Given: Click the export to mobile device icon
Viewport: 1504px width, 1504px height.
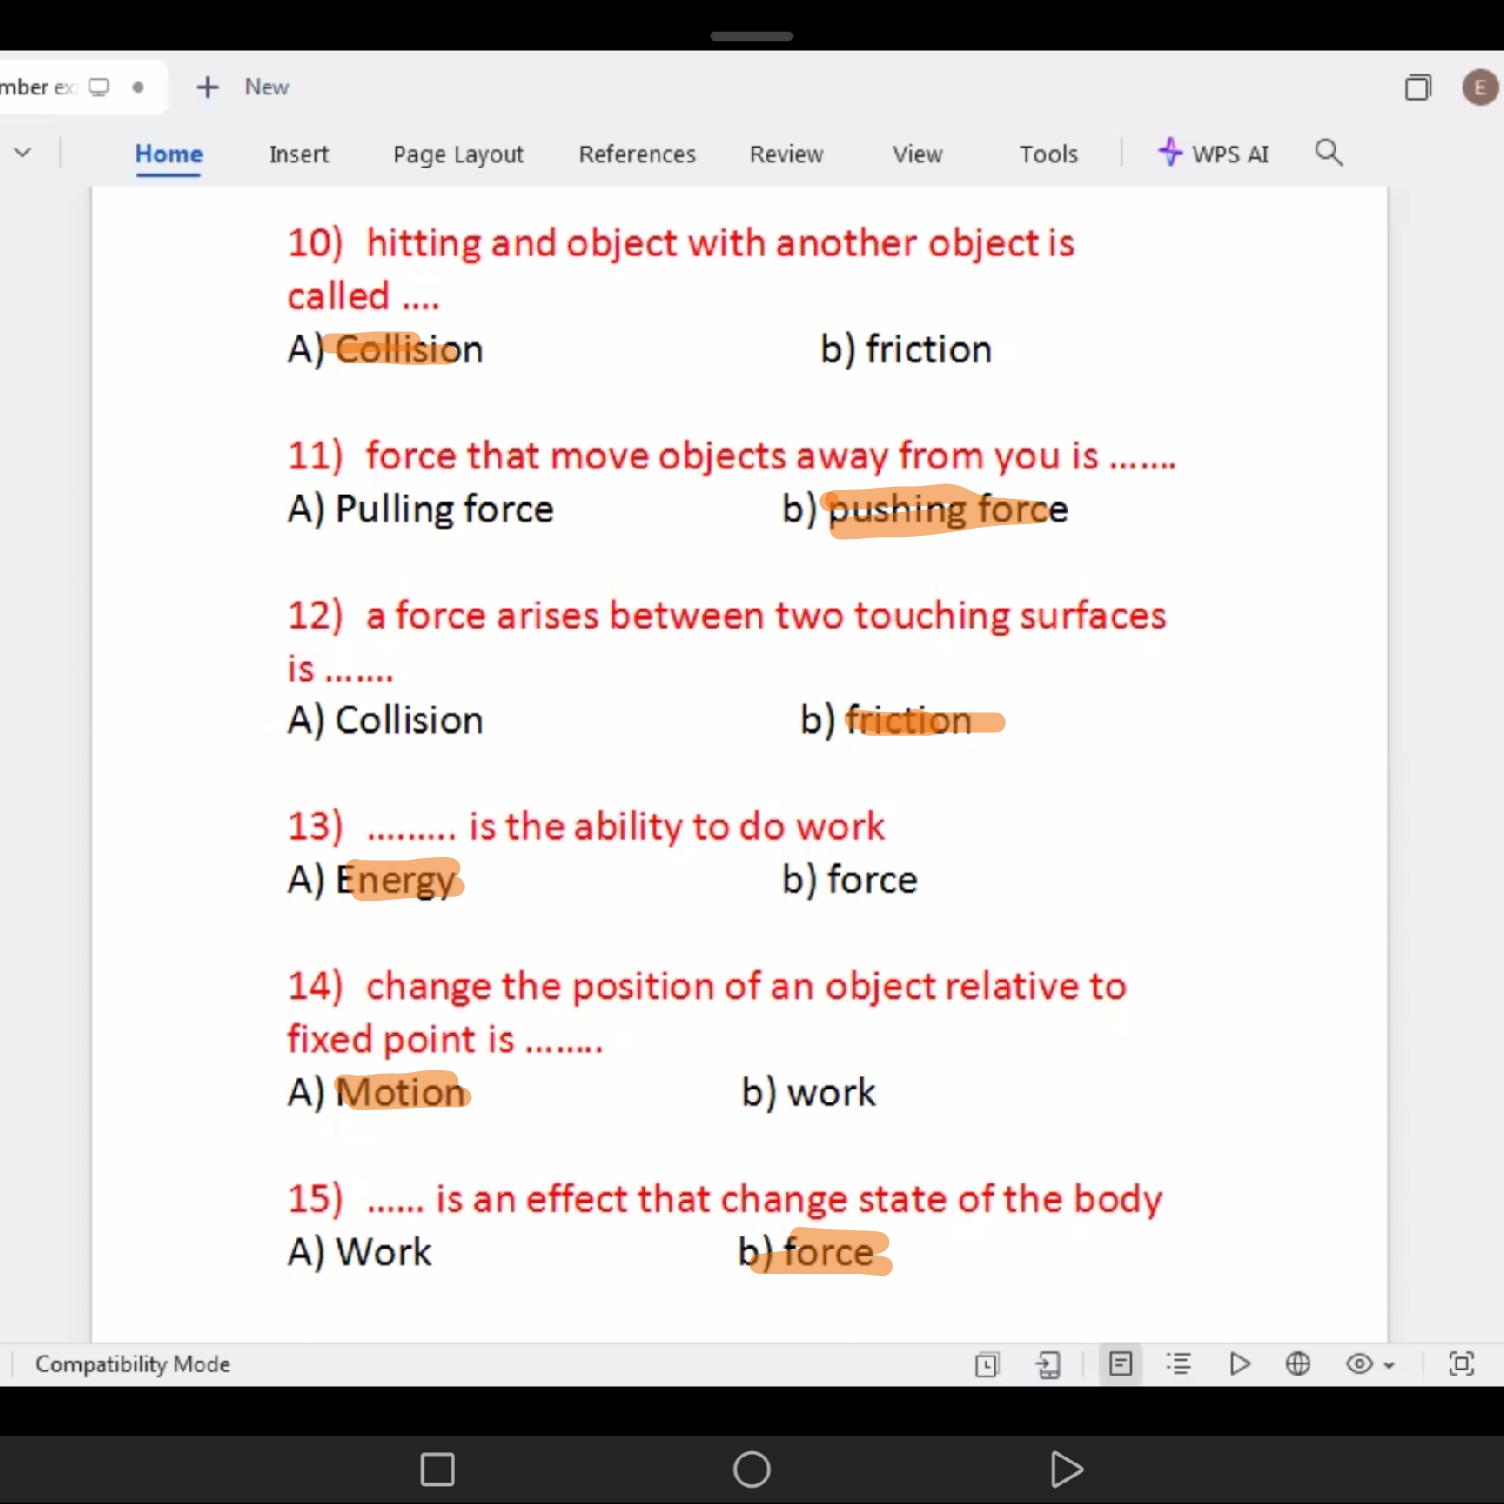Looking at the screenshot, I should click(x=1048, y=1365).
